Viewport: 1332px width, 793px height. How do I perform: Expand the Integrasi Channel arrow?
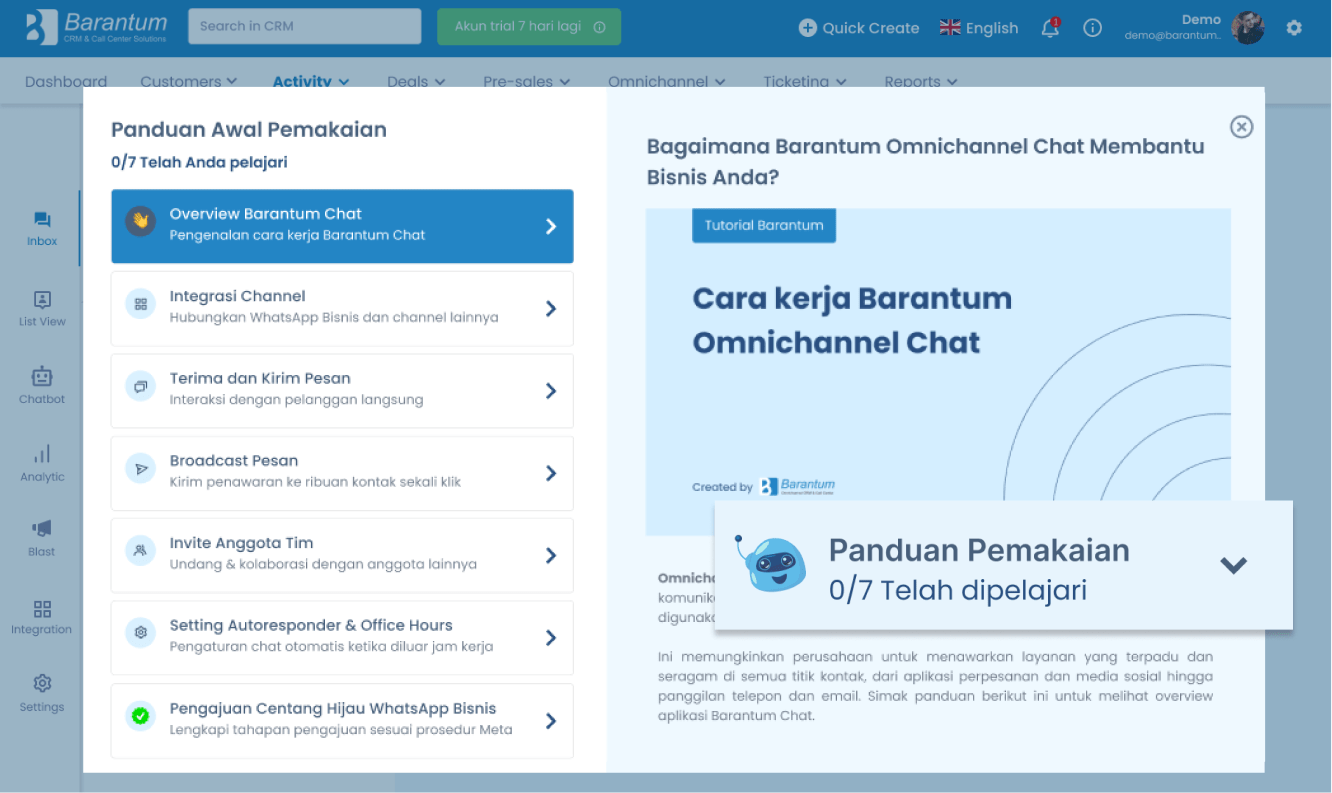pyautogui.click(x=551, y=309)
